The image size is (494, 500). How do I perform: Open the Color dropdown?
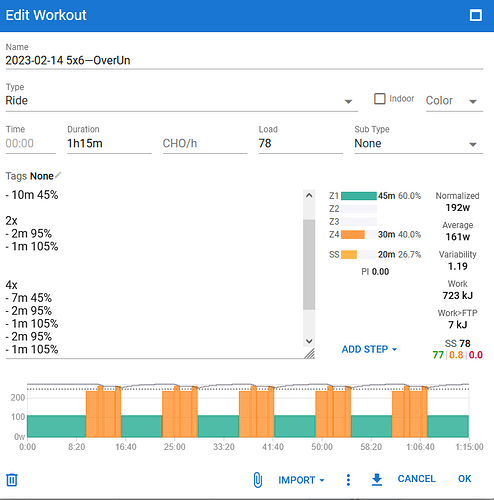point(454,101)
